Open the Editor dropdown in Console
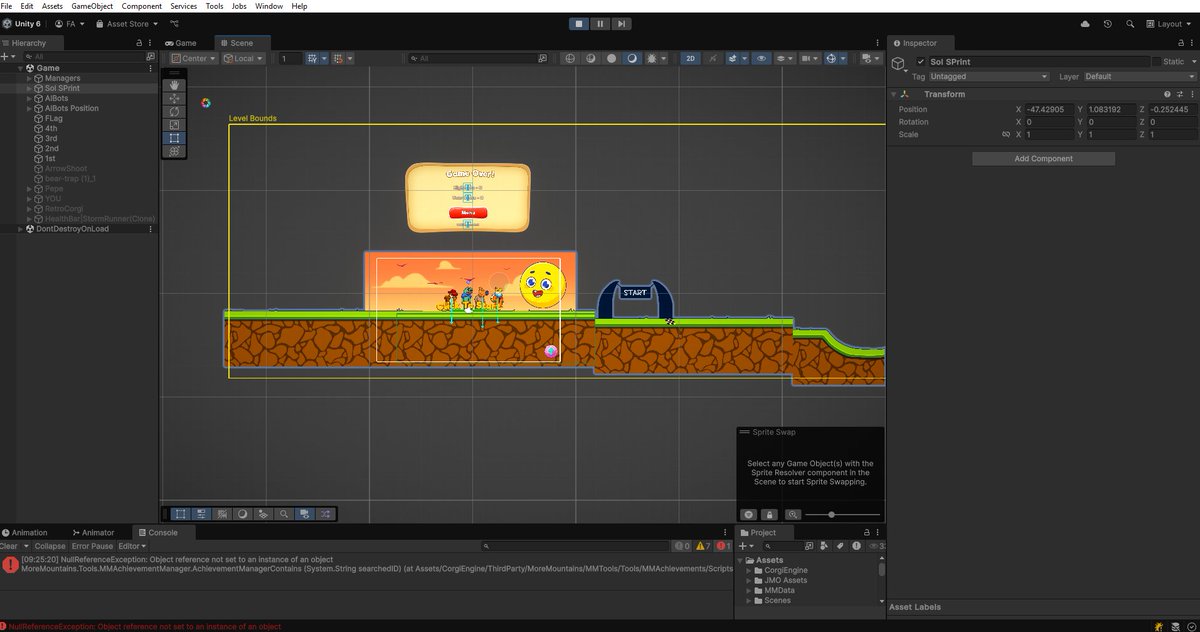The image size is (1200, 632). (x=132, y=546)
